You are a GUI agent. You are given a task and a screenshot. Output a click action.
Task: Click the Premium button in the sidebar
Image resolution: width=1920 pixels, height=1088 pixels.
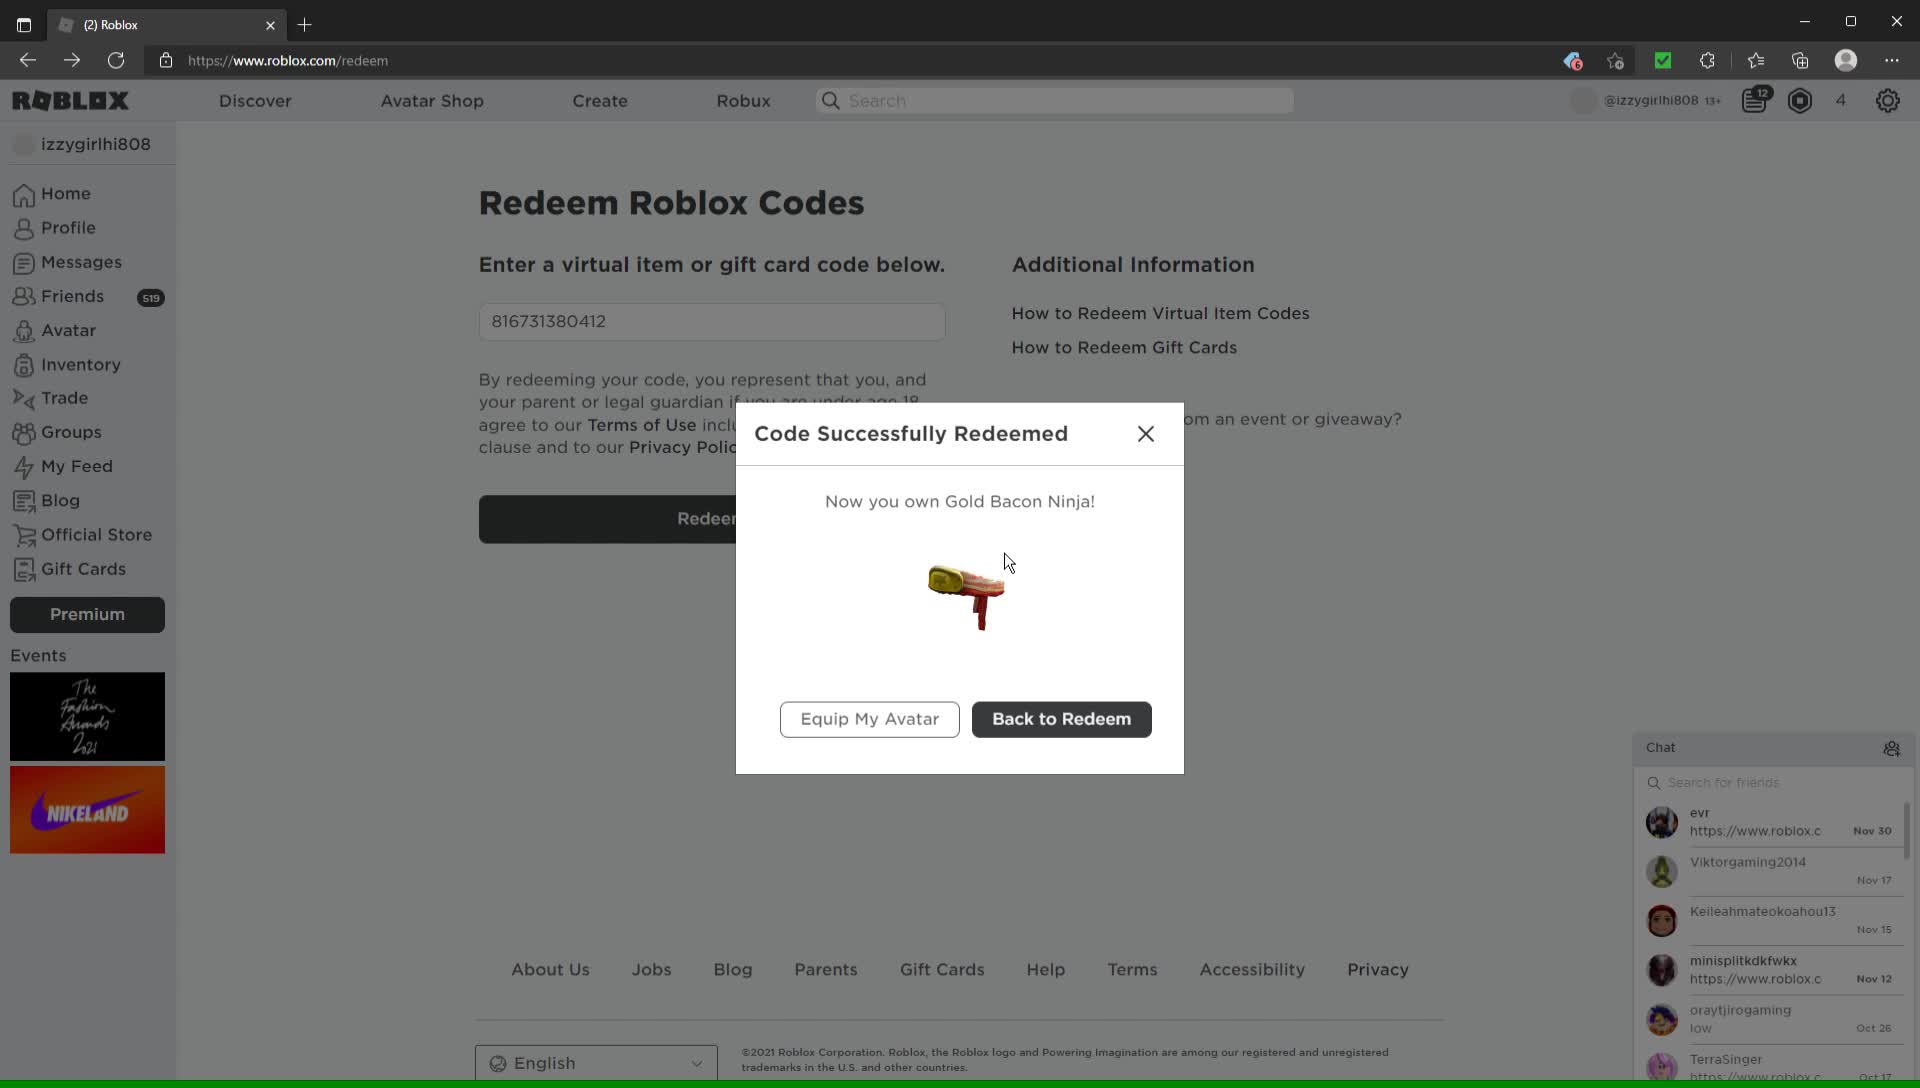(87, 614)
